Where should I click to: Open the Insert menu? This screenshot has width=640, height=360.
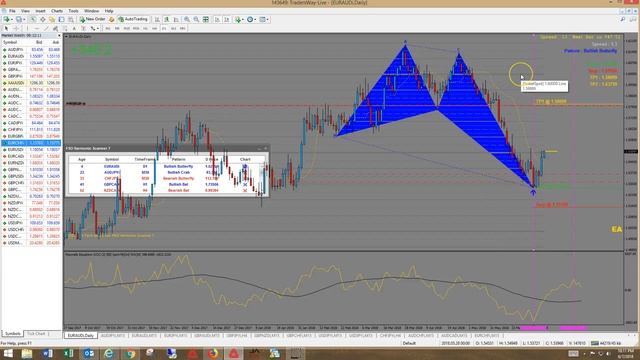click(x=40, y=11)
